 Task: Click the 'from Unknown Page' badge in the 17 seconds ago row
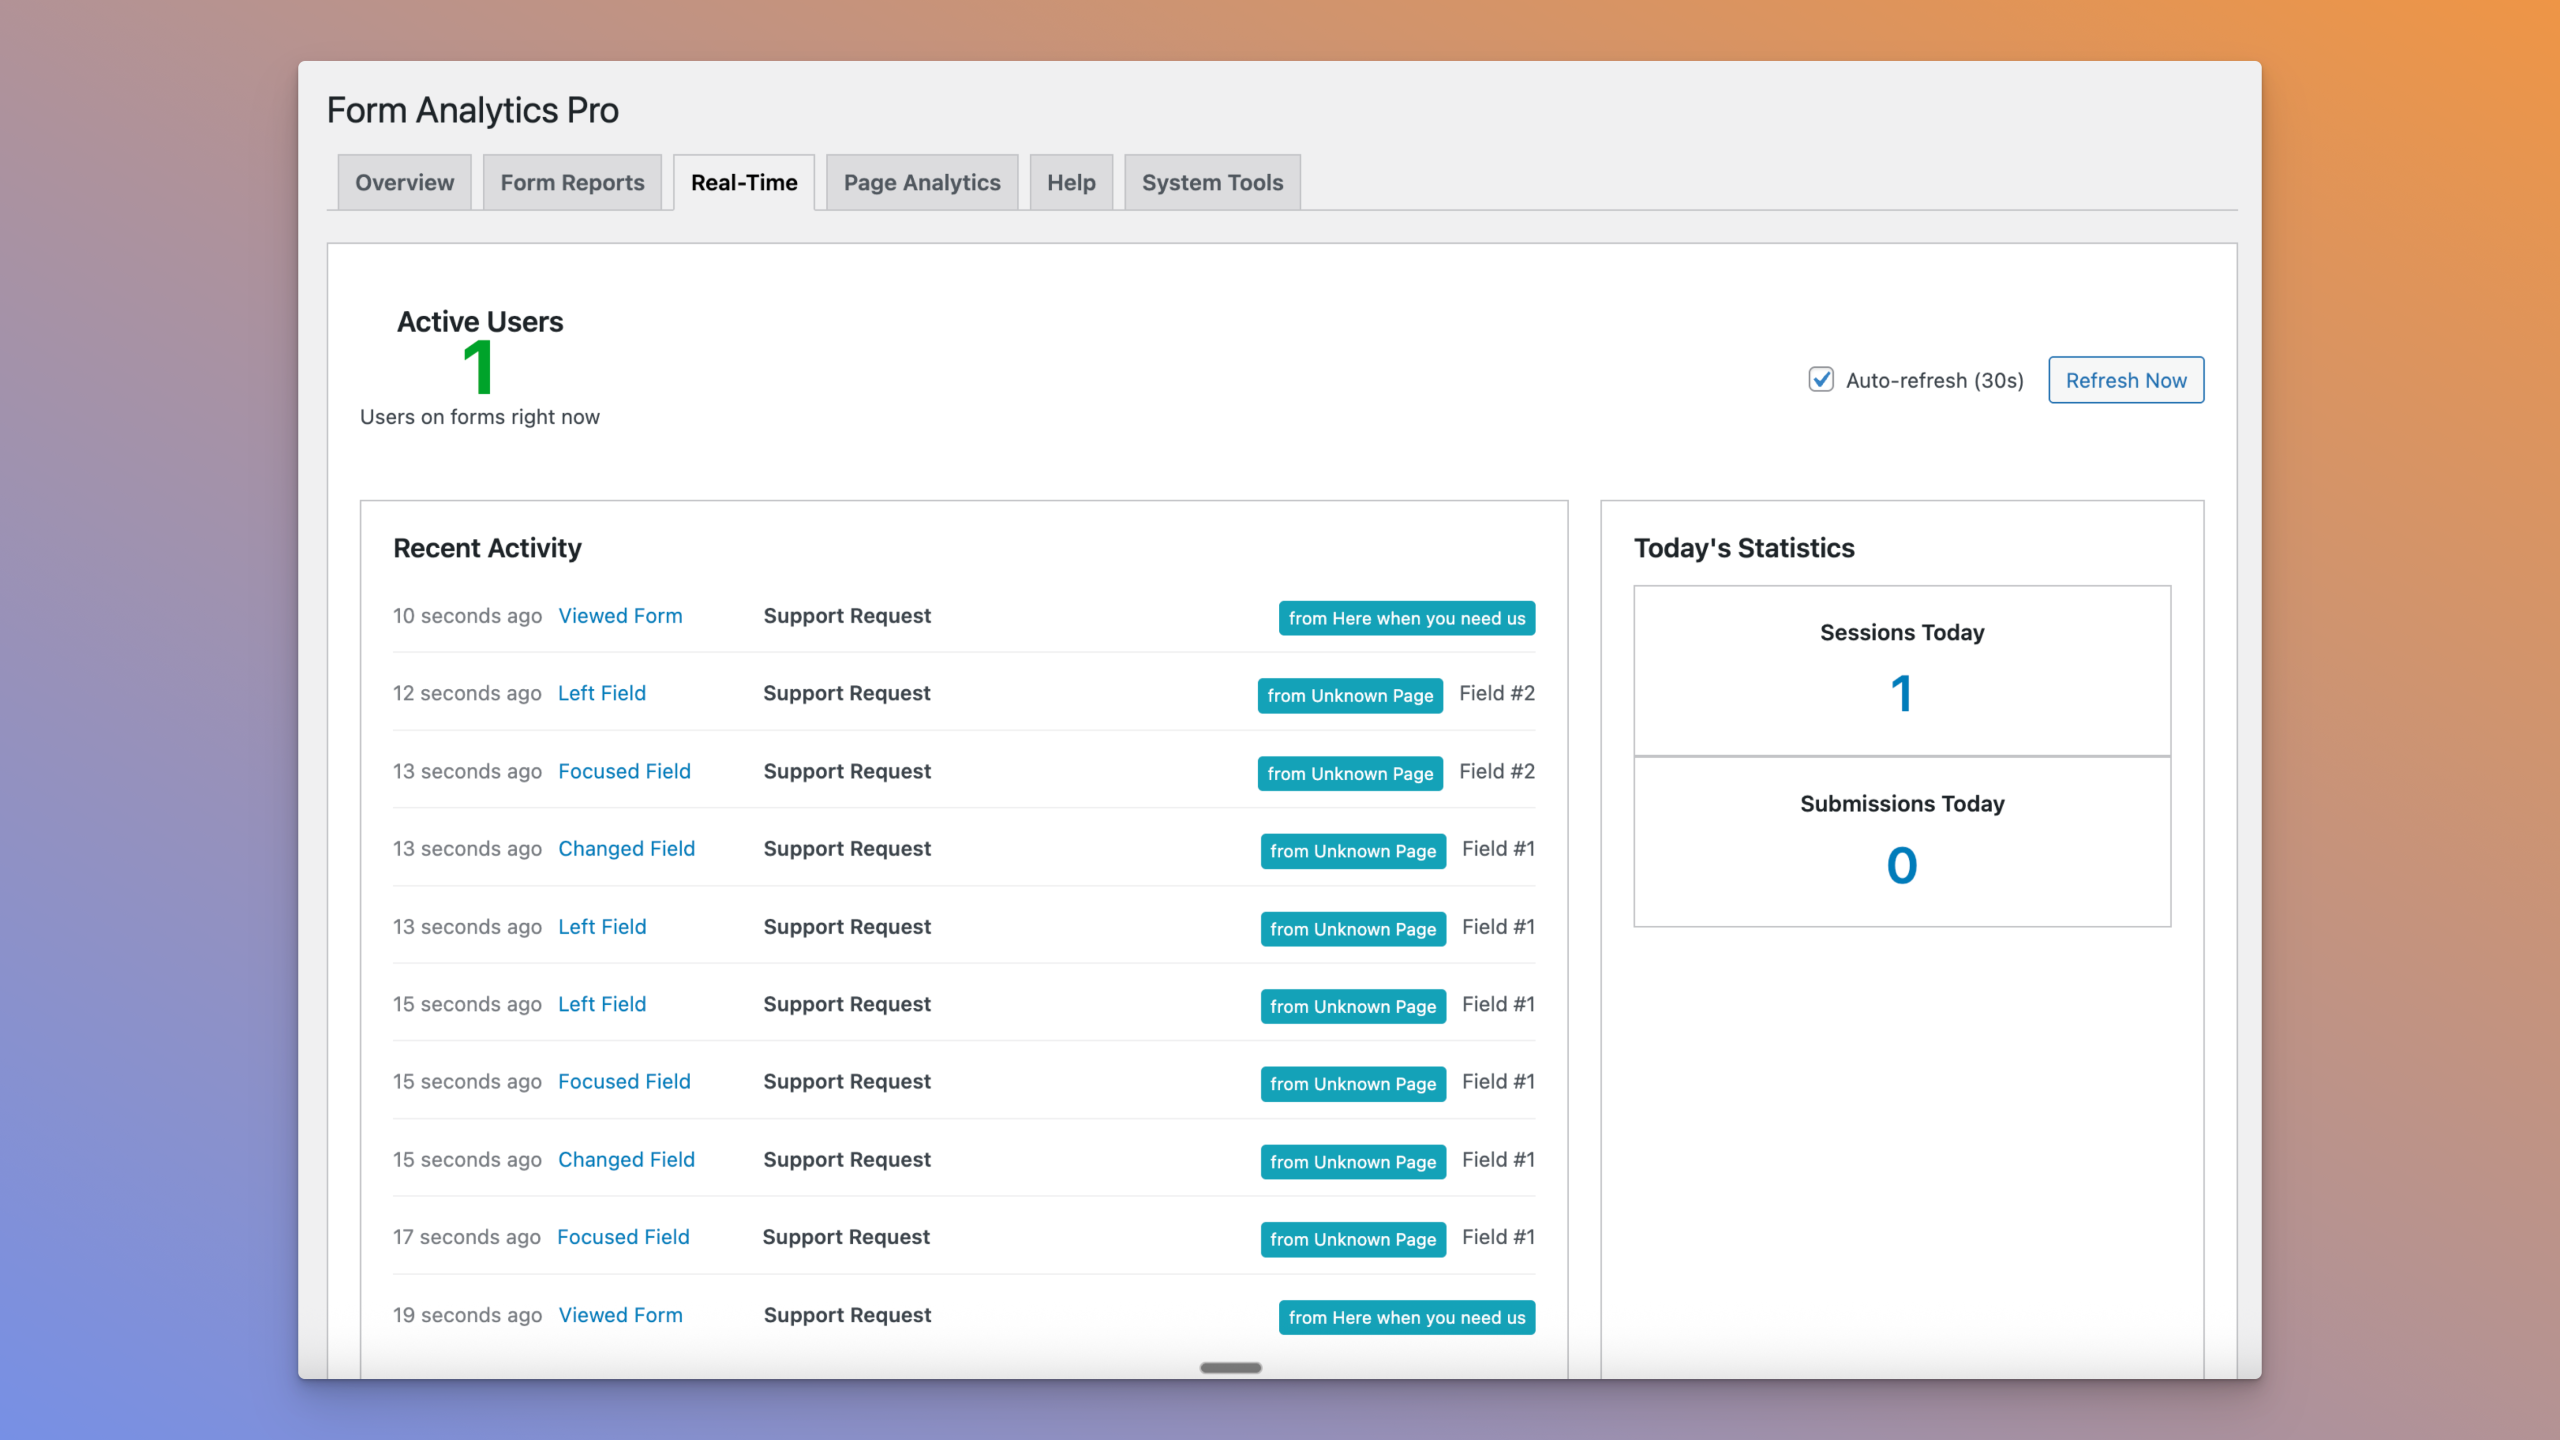[x=1353, y=1239]
